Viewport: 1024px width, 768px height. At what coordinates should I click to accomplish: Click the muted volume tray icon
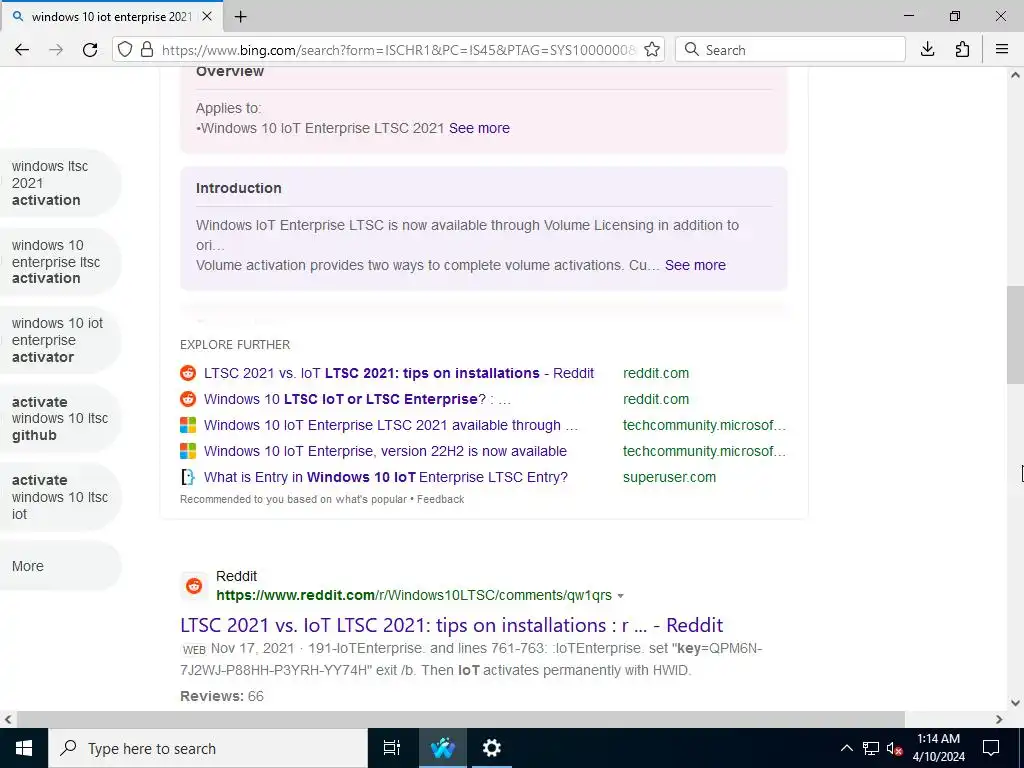click(894, 748)
